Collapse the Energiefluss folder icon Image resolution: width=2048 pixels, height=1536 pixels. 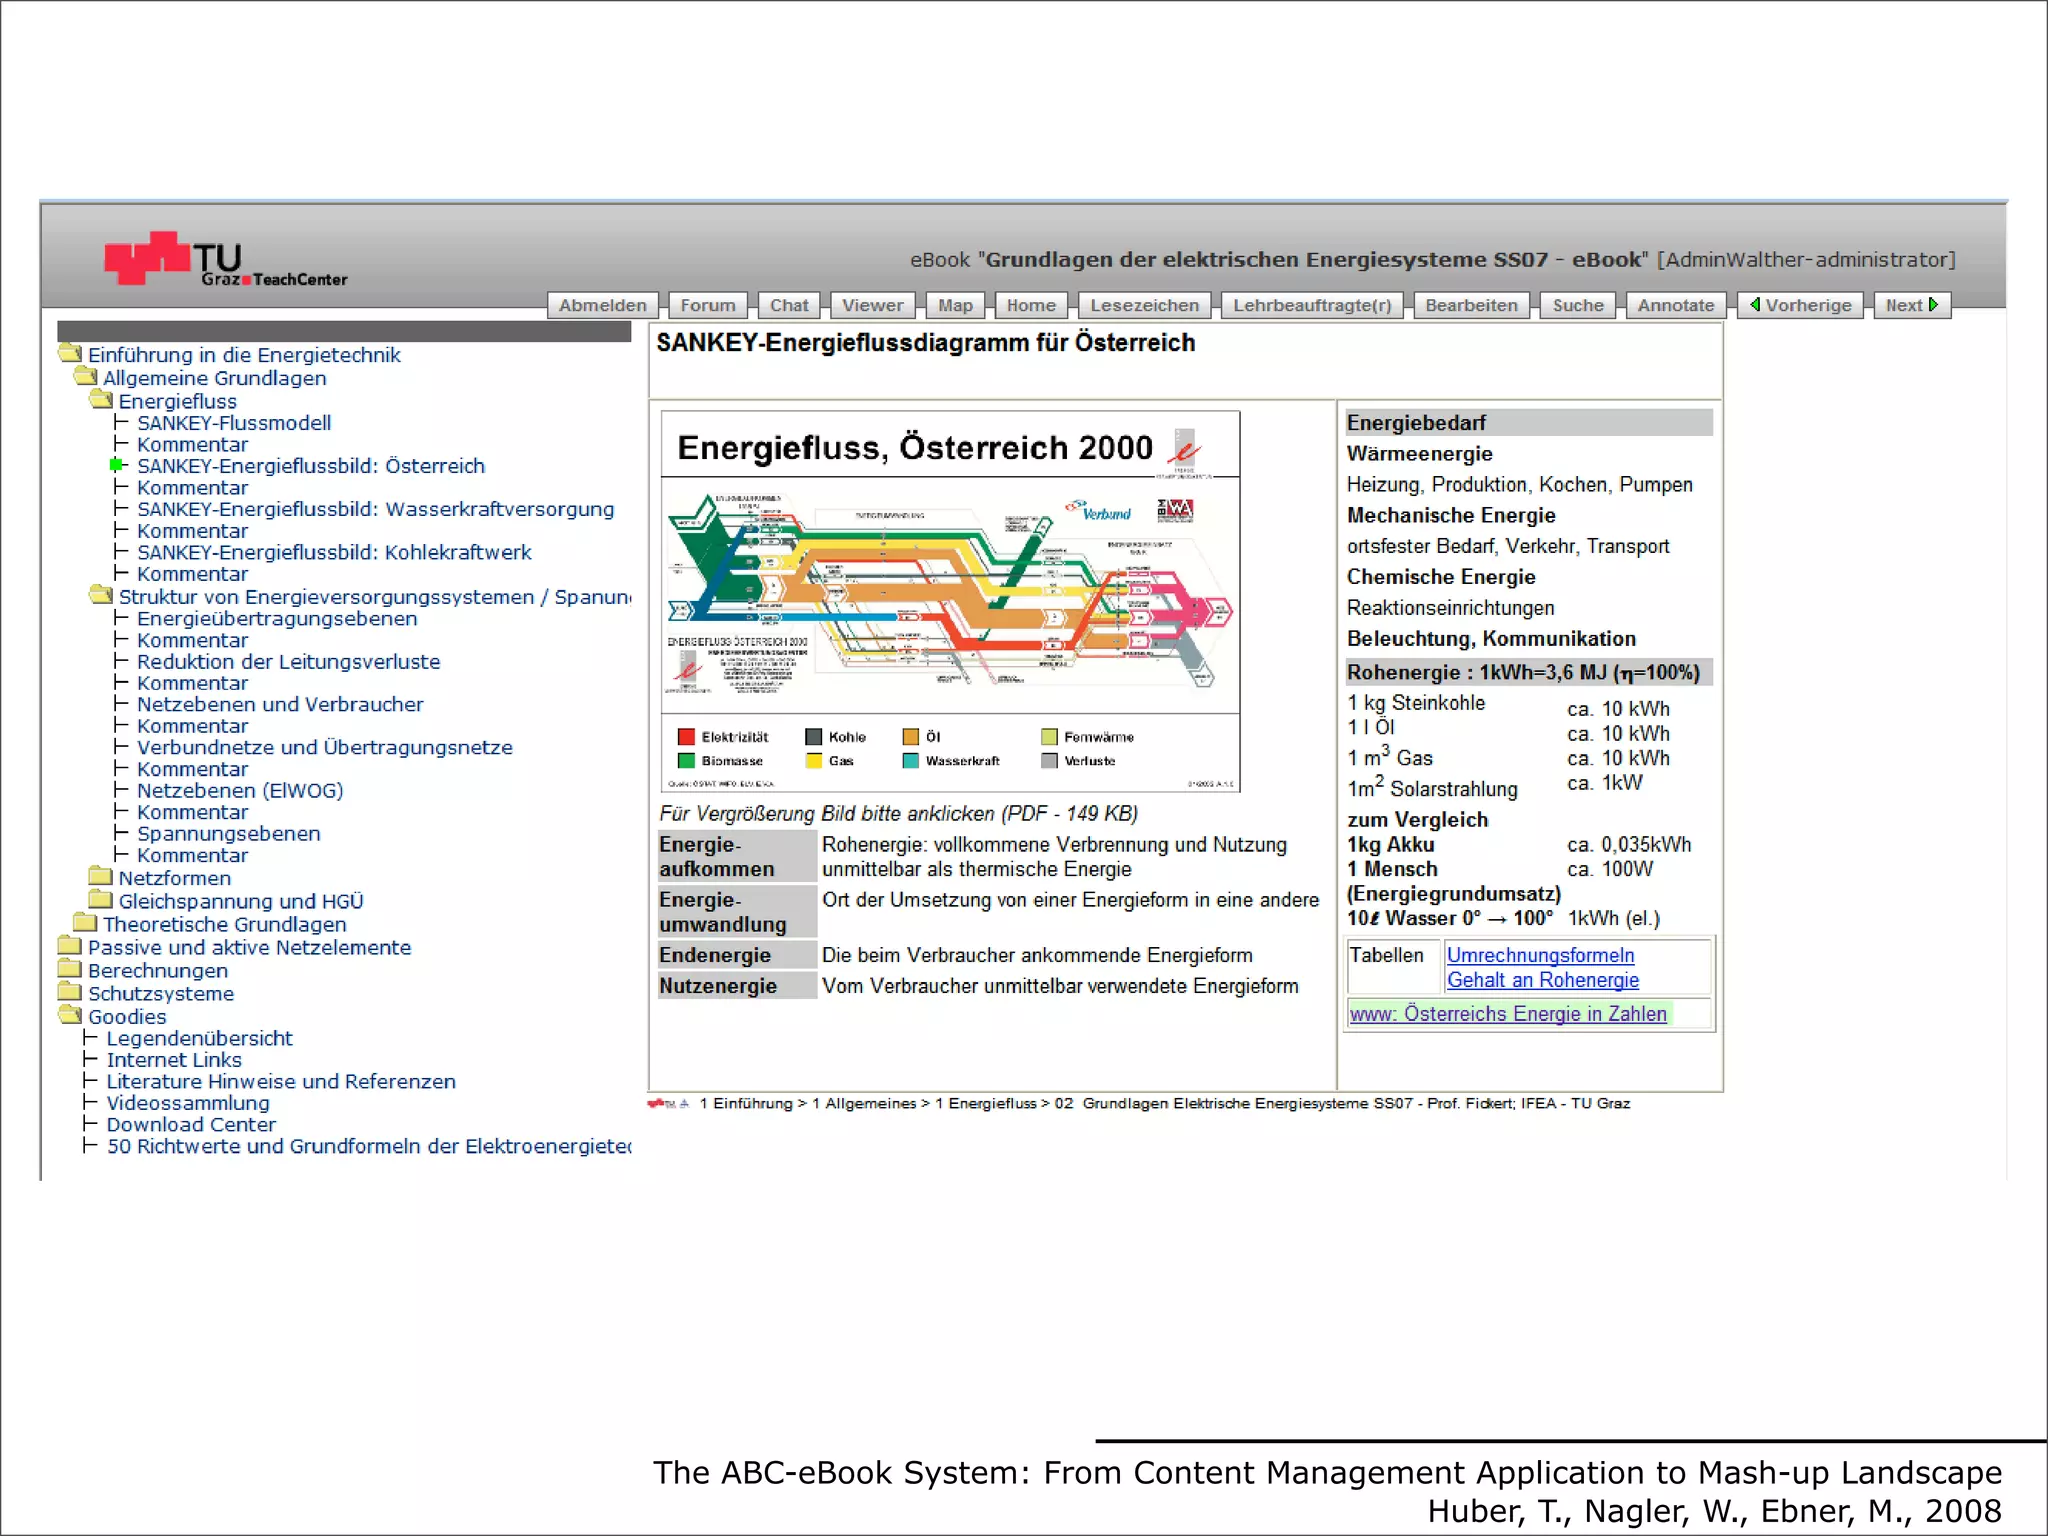point(101,399)
